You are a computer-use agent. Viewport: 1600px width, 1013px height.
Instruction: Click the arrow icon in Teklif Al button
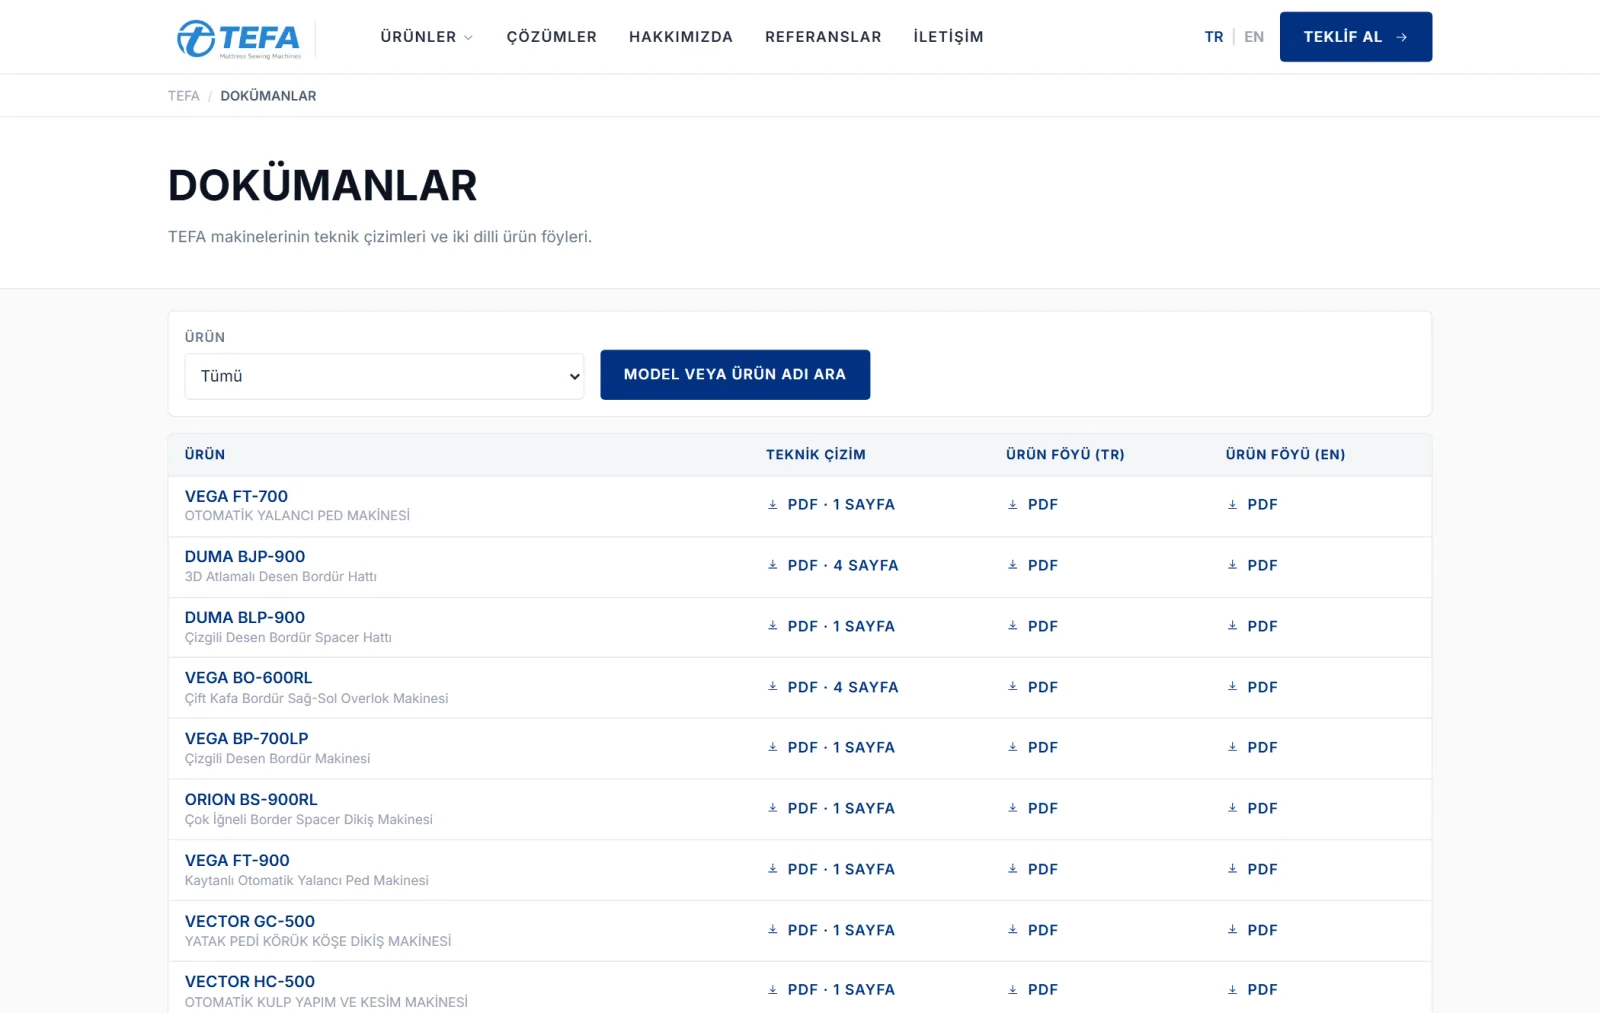click(1402, 37)
